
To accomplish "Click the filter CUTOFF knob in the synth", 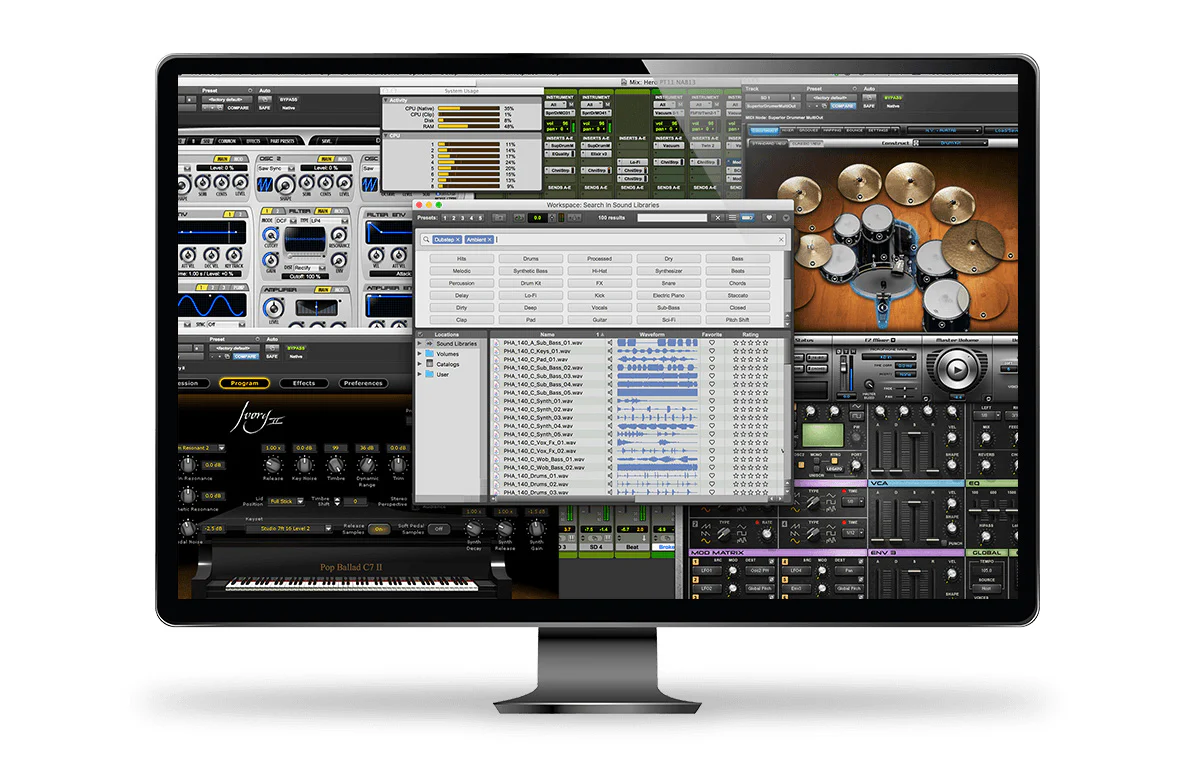I will coord(271,235).
